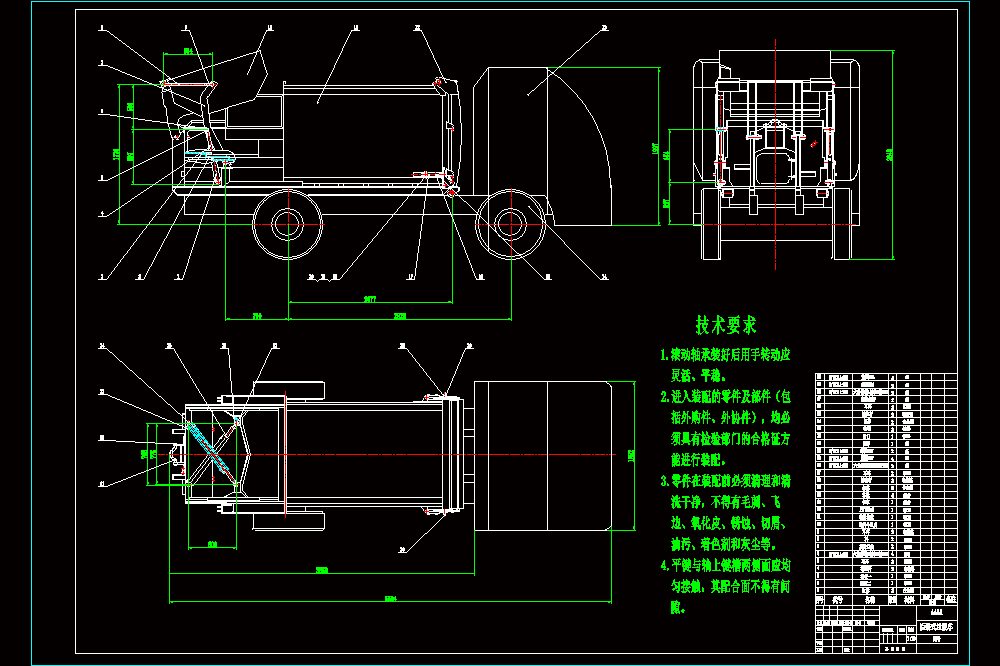Viewport: 1000px width, 666px height.
Task: Select the line "2.进入装配的零件及部件（包"
Action: tap(725, 397)
